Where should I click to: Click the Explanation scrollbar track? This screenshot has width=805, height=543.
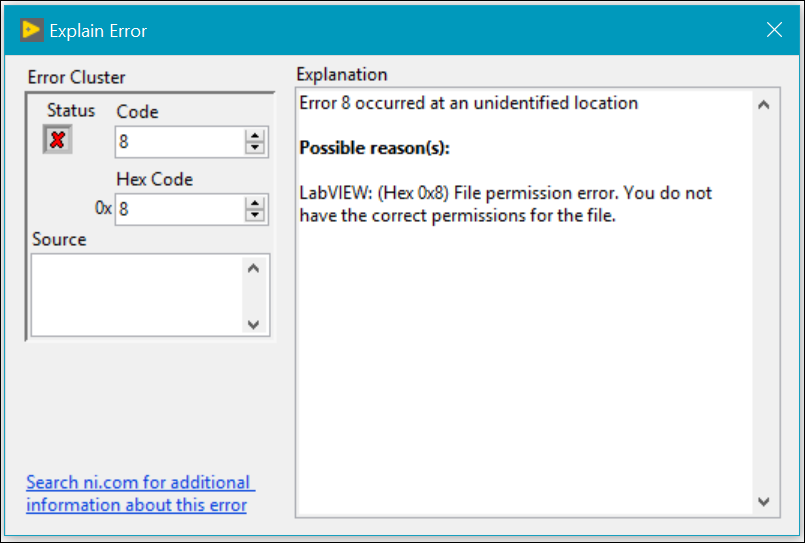pos(764,303)
